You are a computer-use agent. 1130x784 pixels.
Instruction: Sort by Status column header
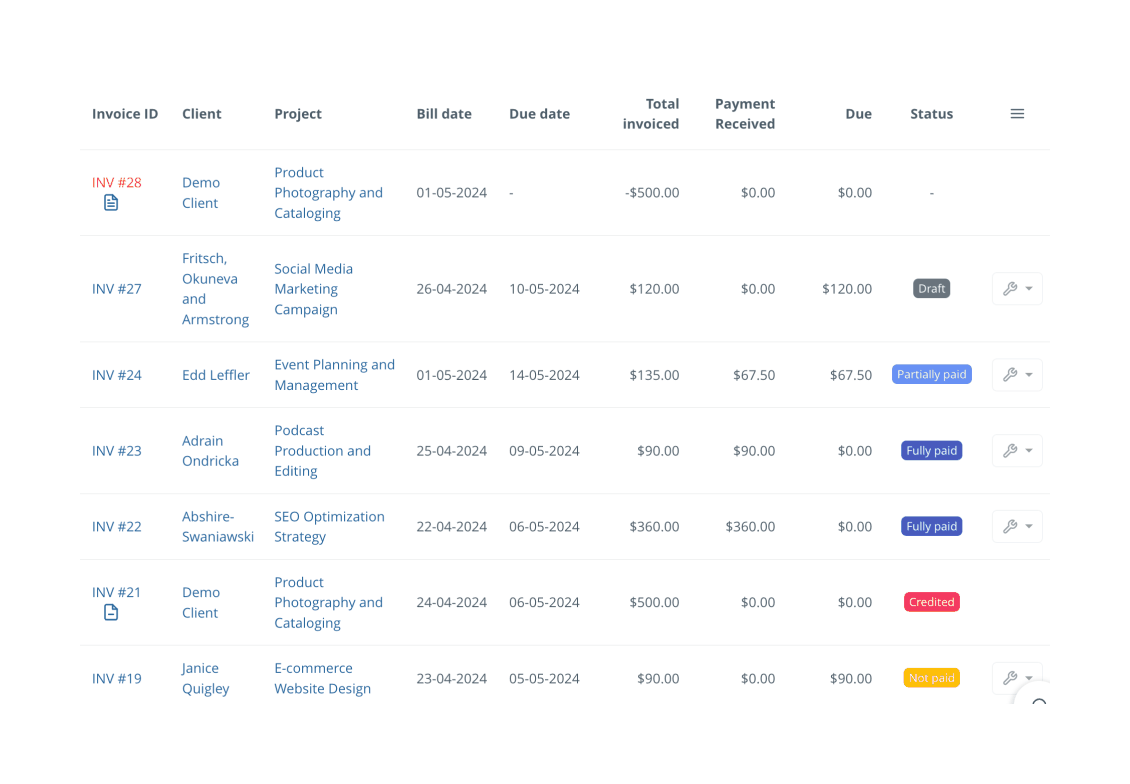931,114
